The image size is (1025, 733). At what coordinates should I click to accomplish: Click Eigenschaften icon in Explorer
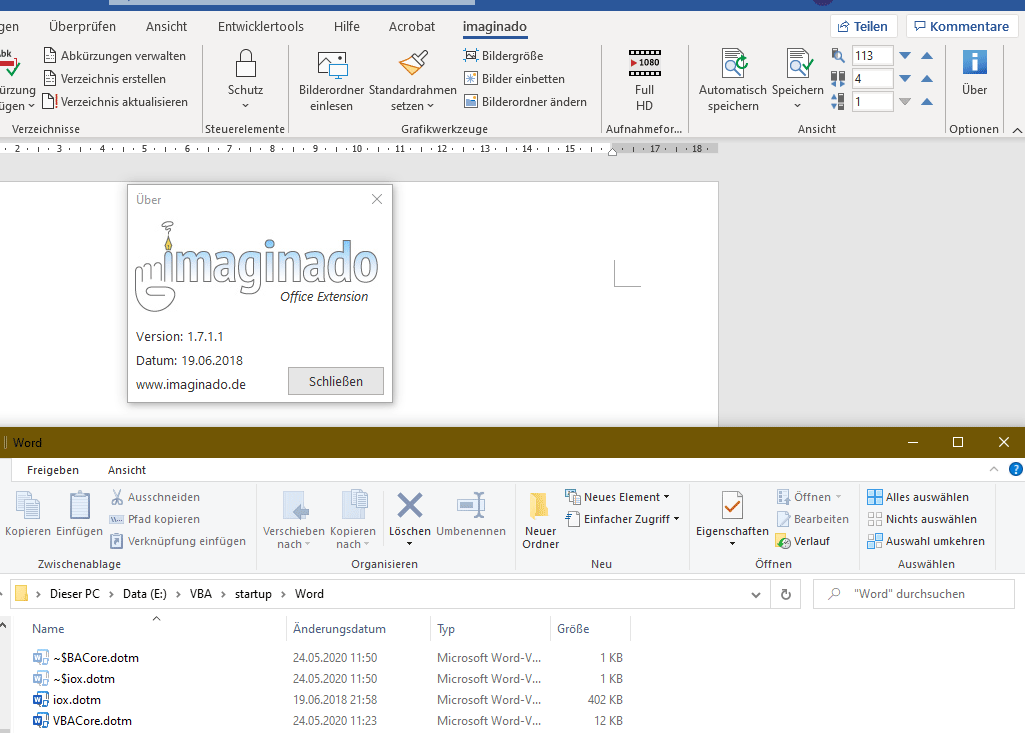click(732, 506)
